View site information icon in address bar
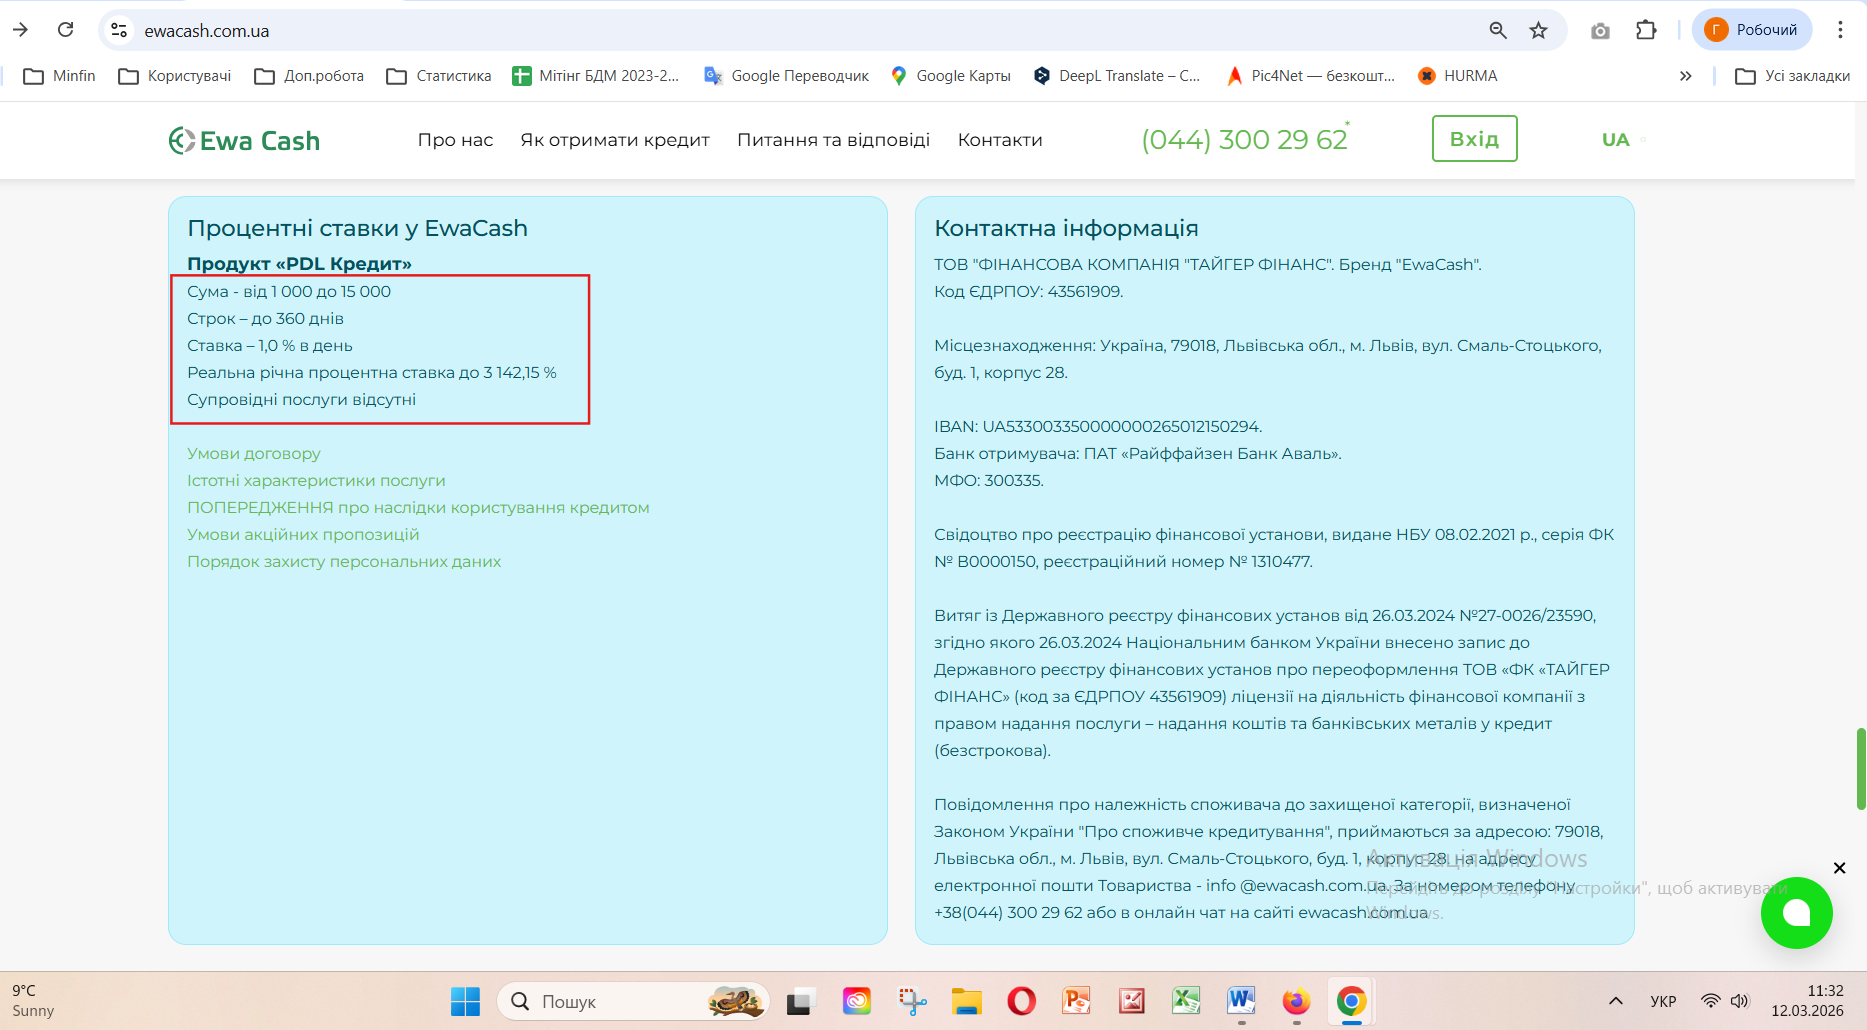 coord(119,31)
